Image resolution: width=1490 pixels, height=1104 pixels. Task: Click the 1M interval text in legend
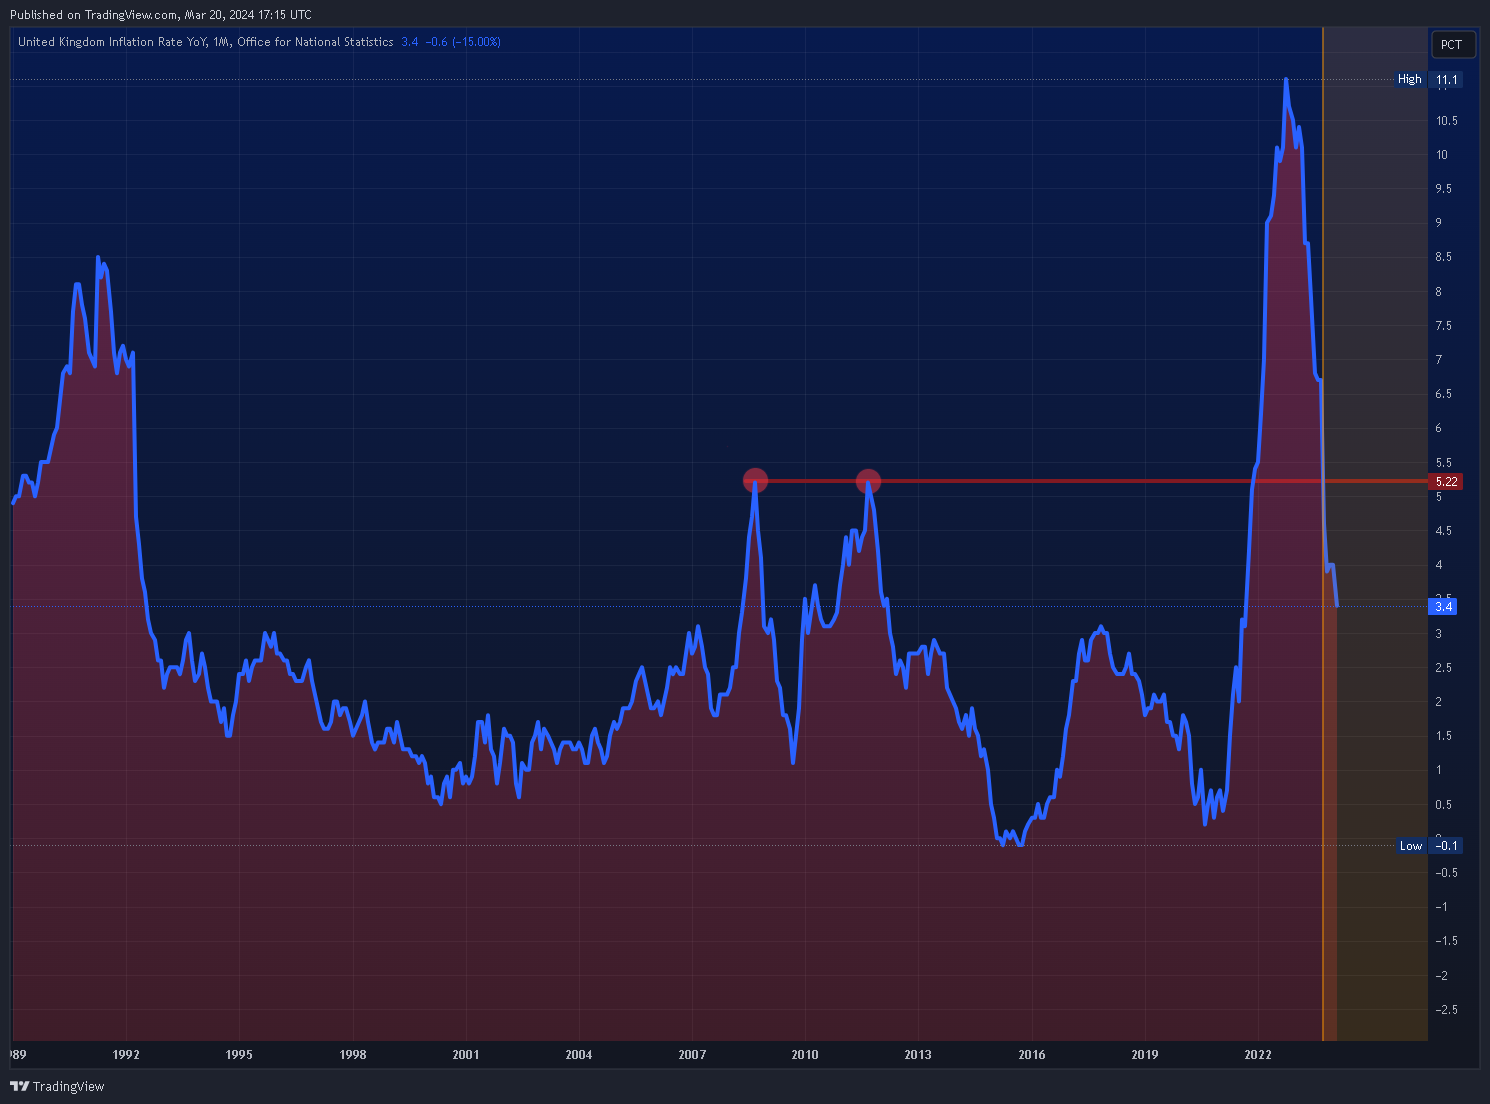point(222,42)
